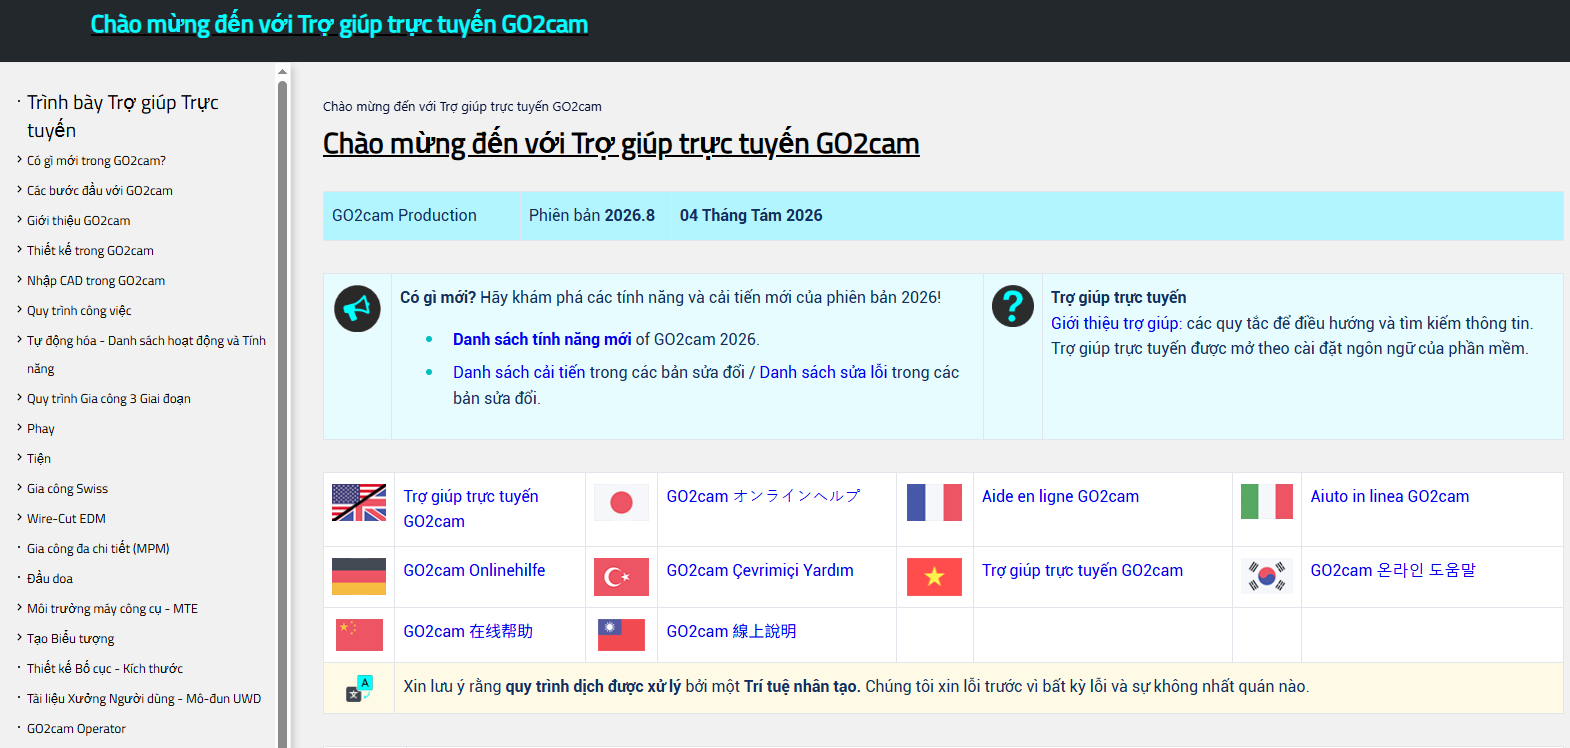Click the China flag icon
The width and height of the screenshot is (1570, 748).
point(359,635)
